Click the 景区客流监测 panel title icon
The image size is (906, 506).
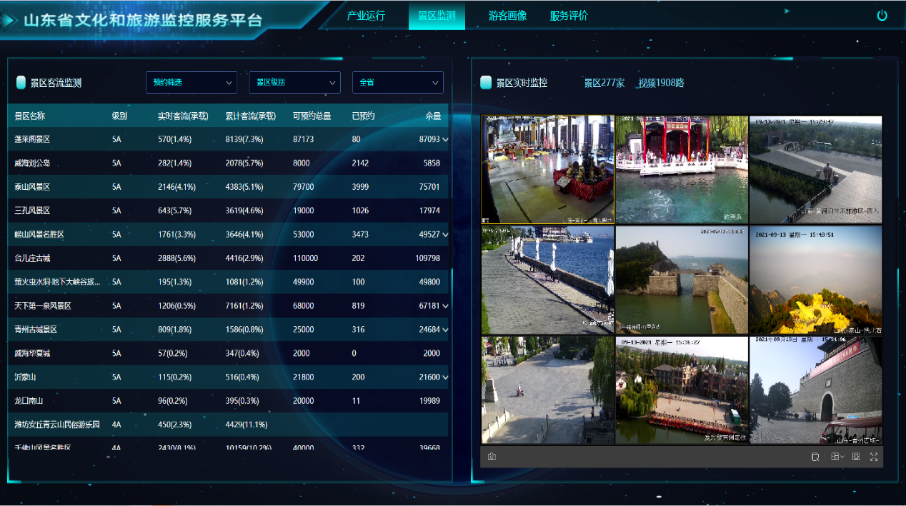click(x=21, y=83)
